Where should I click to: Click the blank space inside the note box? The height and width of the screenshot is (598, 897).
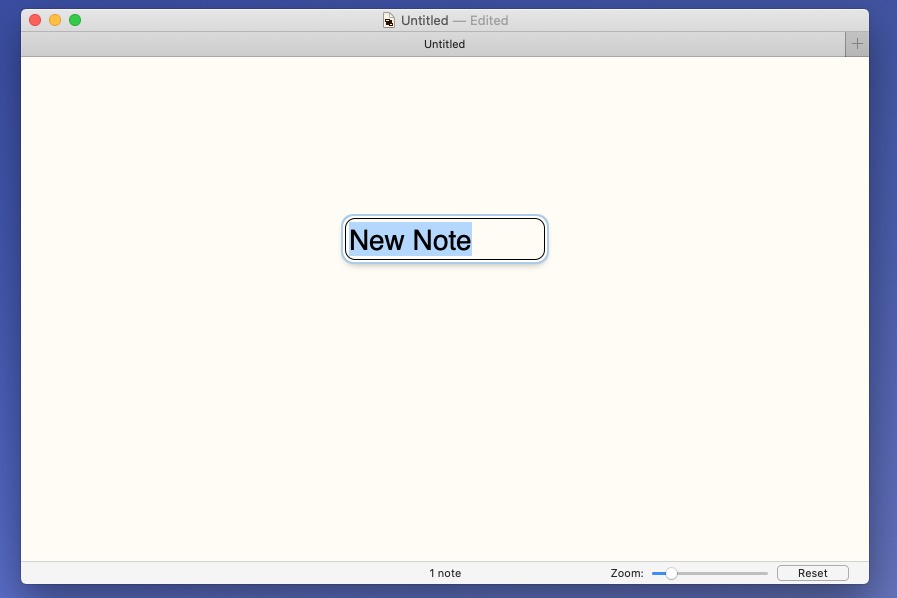tap(508, 240)
